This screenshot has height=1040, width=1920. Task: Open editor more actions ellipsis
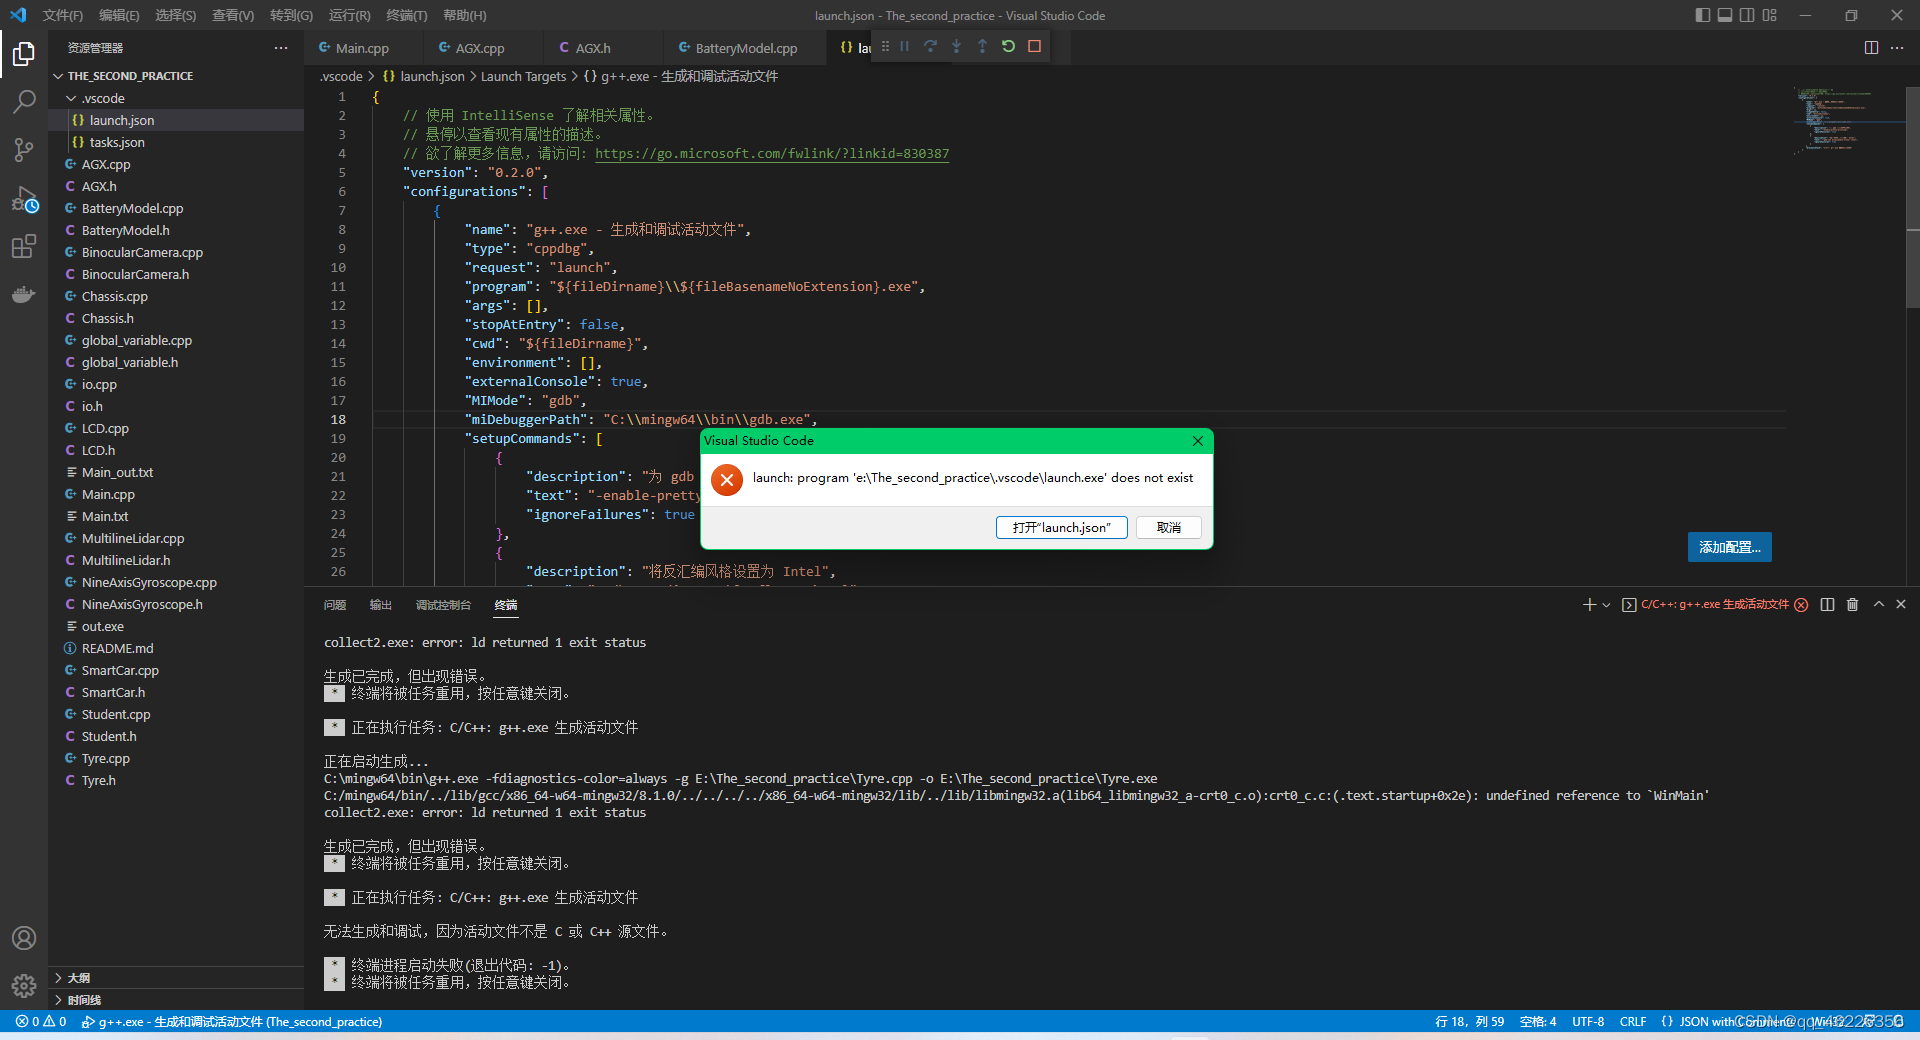click(x=1897, y=47)
